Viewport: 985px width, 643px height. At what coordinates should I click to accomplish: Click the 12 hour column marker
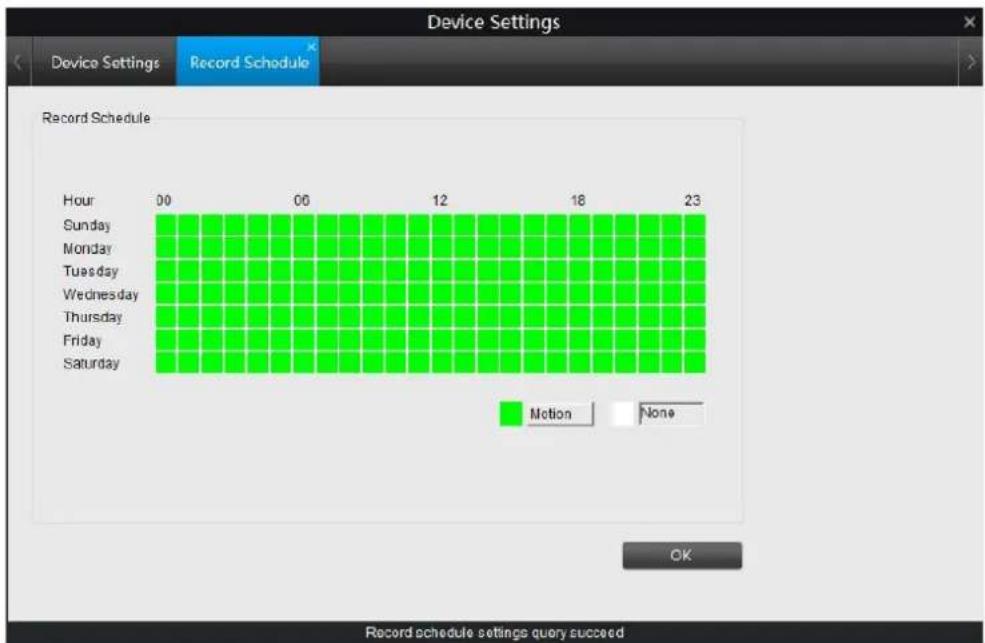point(440,200)
